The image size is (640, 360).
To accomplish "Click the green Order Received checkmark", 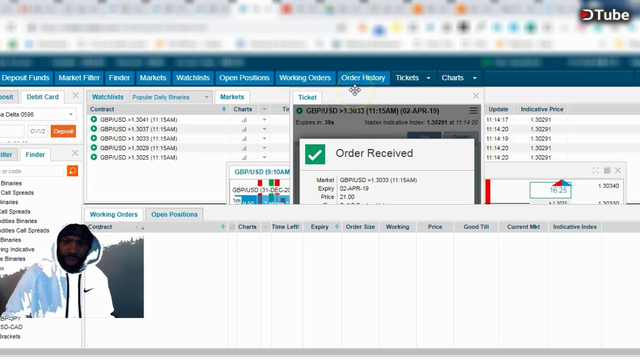I will 315,154.
